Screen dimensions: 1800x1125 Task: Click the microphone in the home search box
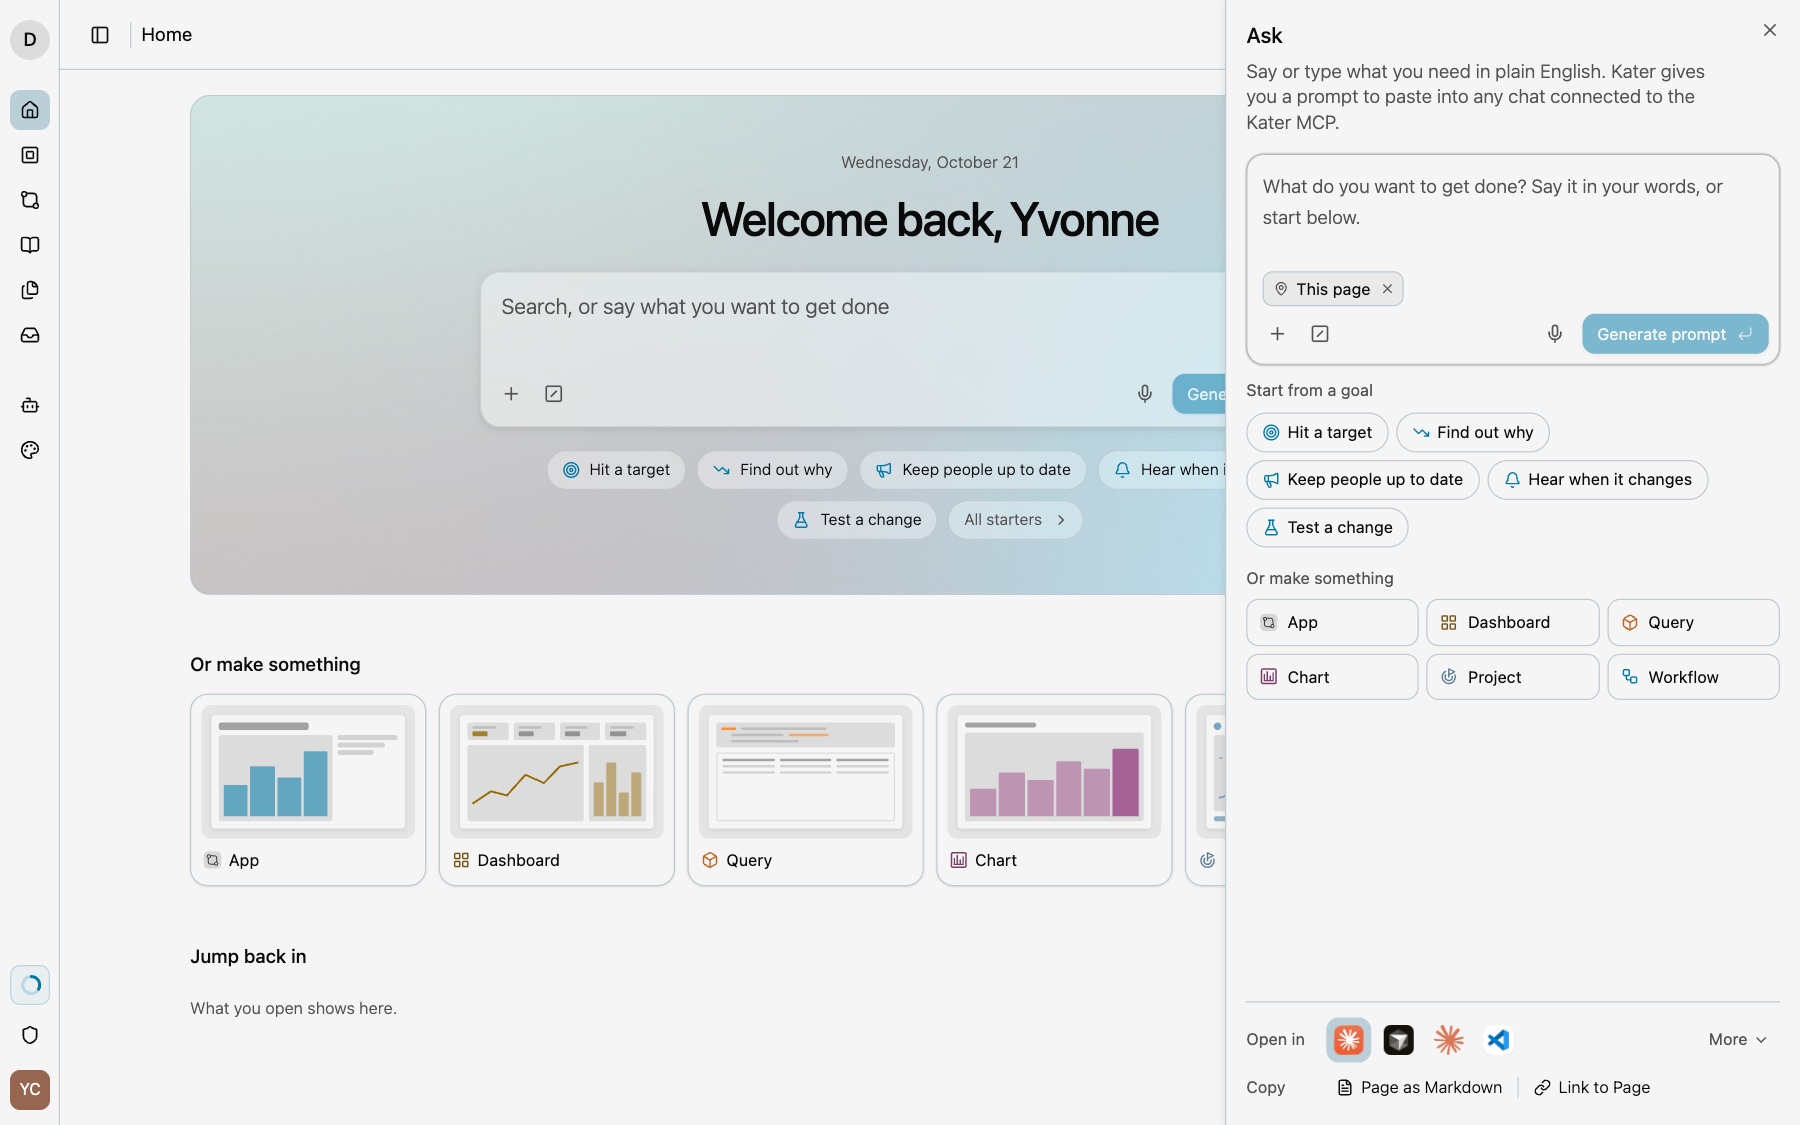pos(1145,394)
